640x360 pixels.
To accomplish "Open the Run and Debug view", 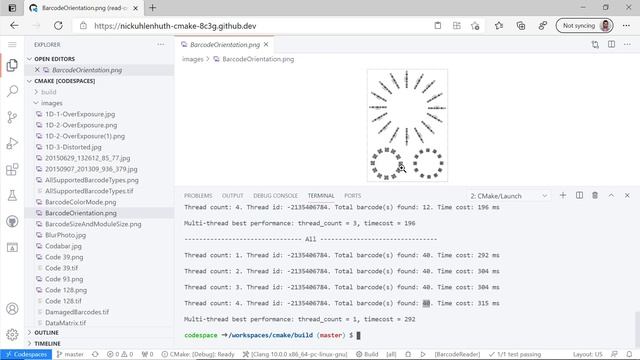I will [12, 143].
